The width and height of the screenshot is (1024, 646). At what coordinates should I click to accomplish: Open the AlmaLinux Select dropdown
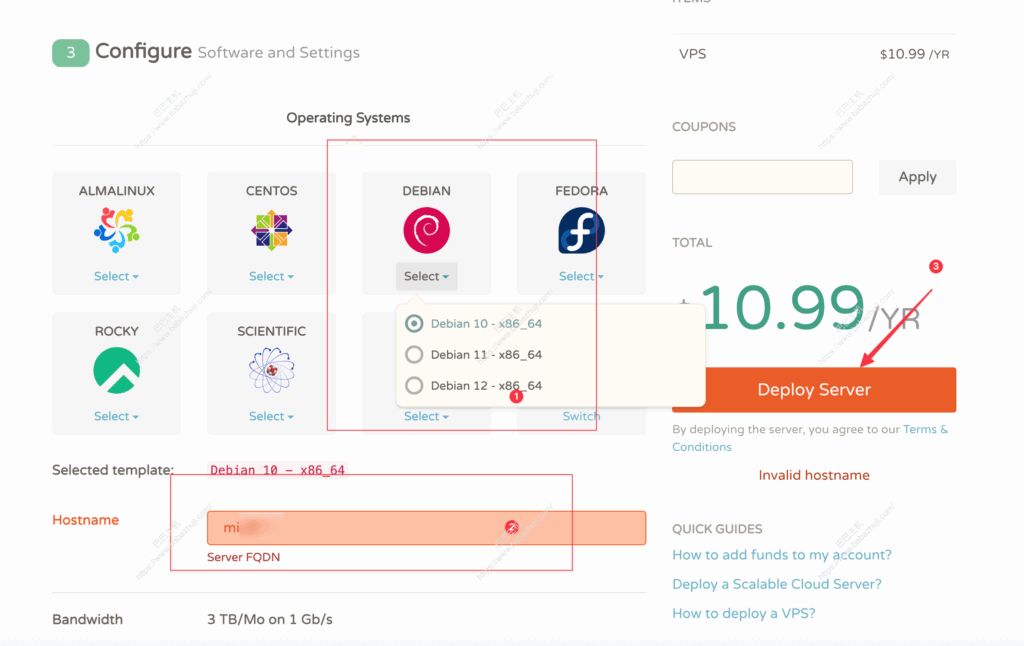(x=117, y=277)
